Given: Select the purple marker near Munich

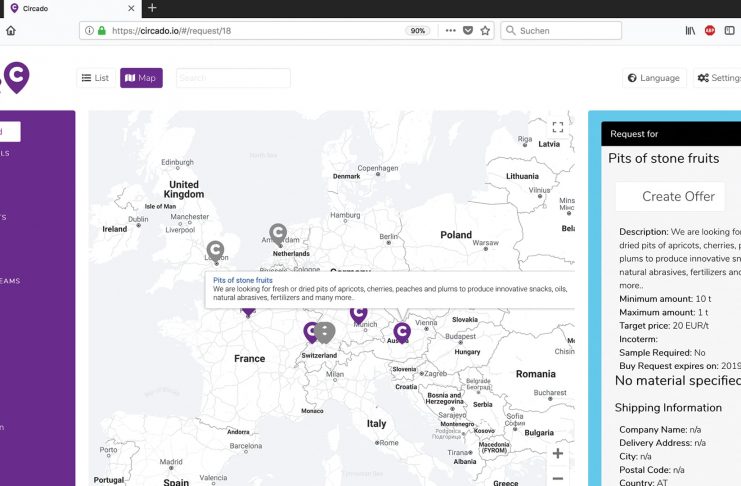Looking at the screenshot, I should coord(358,312).
